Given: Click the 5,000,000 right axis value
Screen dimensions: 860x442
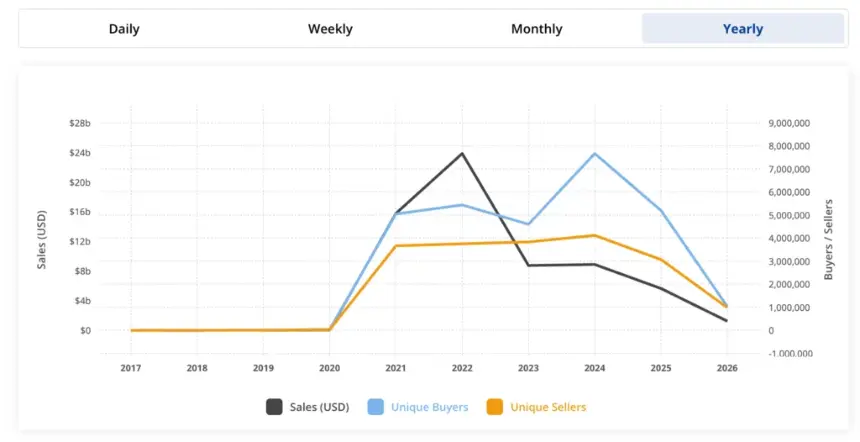Looking at the screenshot, I should [x=789, y=215].
